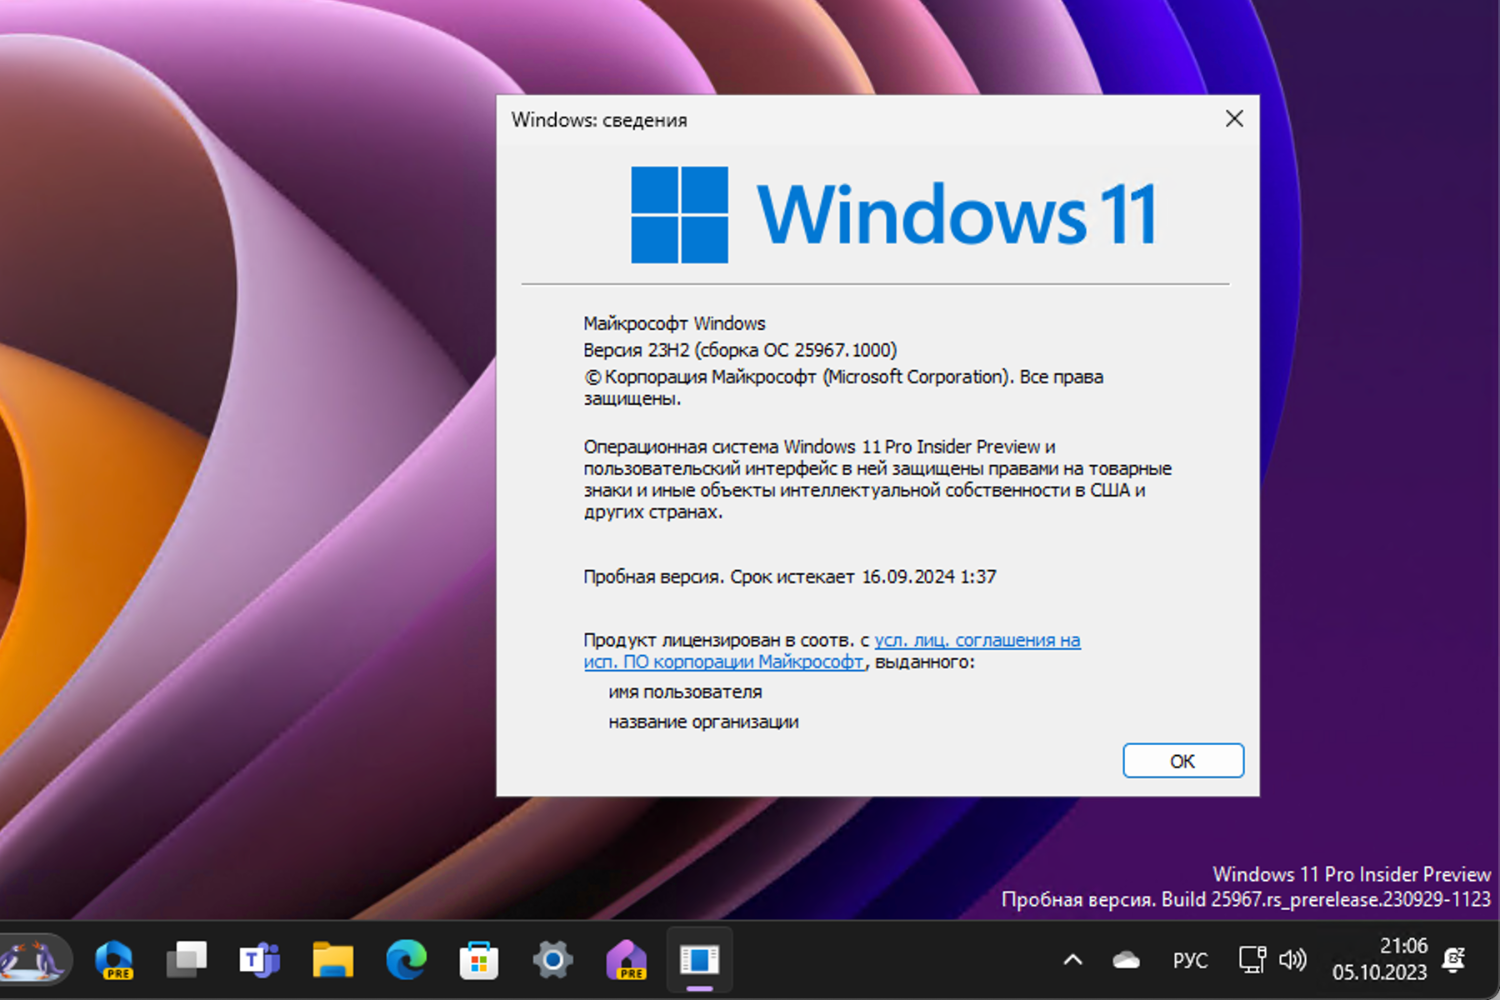Close the Windows: сведения dialog
1500x1000 pixels.
[1234, 118]
